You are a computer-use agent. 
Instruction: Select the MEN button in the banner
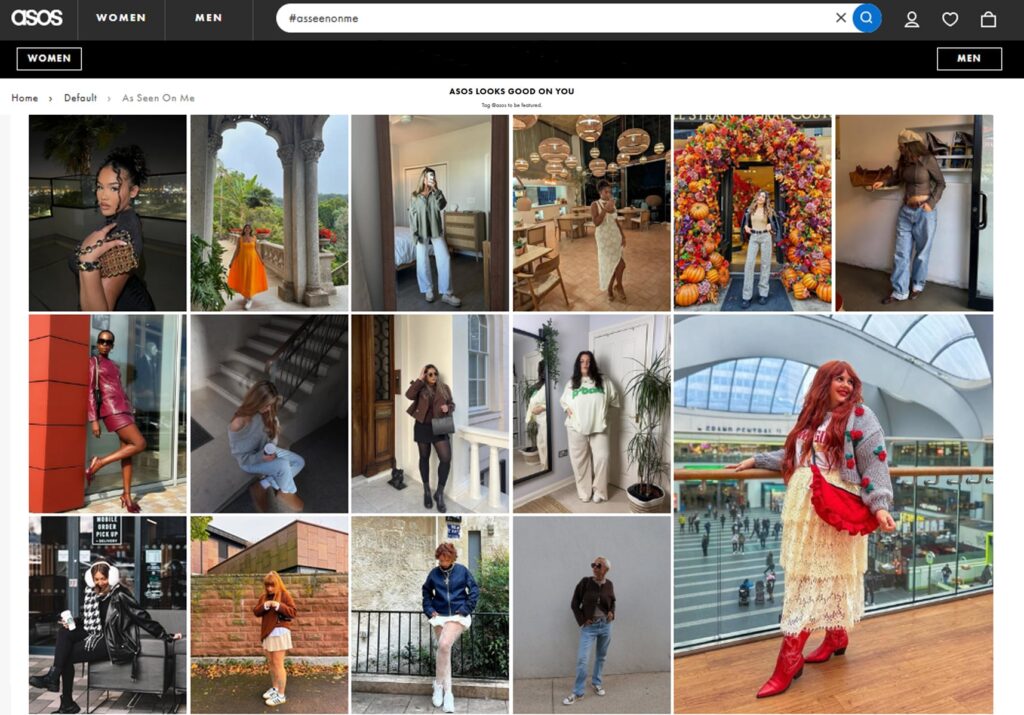coord(969,58)
